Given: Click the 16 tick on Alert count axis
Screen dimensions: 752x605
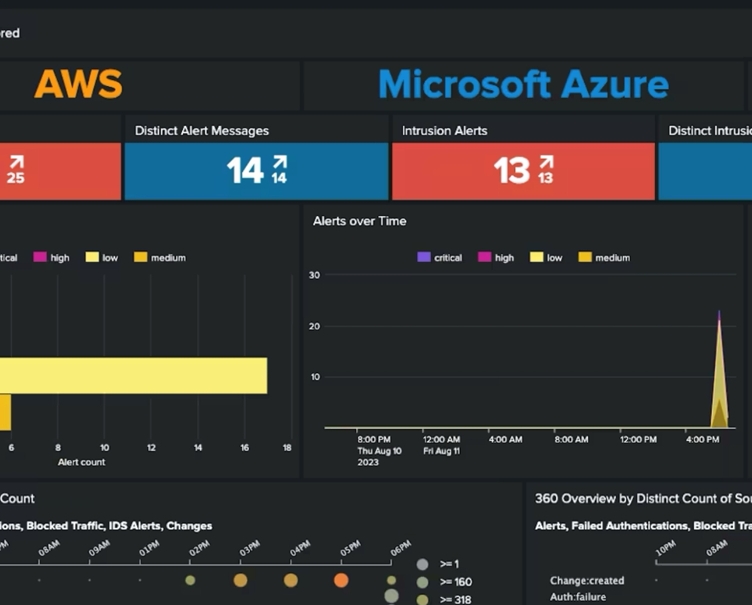Looking at the screenshot, I should pyautogui.click(x=245, y=448).
